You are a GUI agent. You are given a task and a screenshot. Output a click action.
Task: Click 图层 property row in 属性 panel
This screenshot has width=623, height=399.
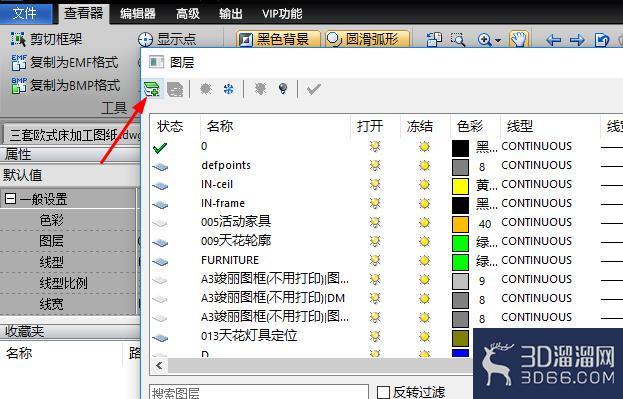(68, 241)
